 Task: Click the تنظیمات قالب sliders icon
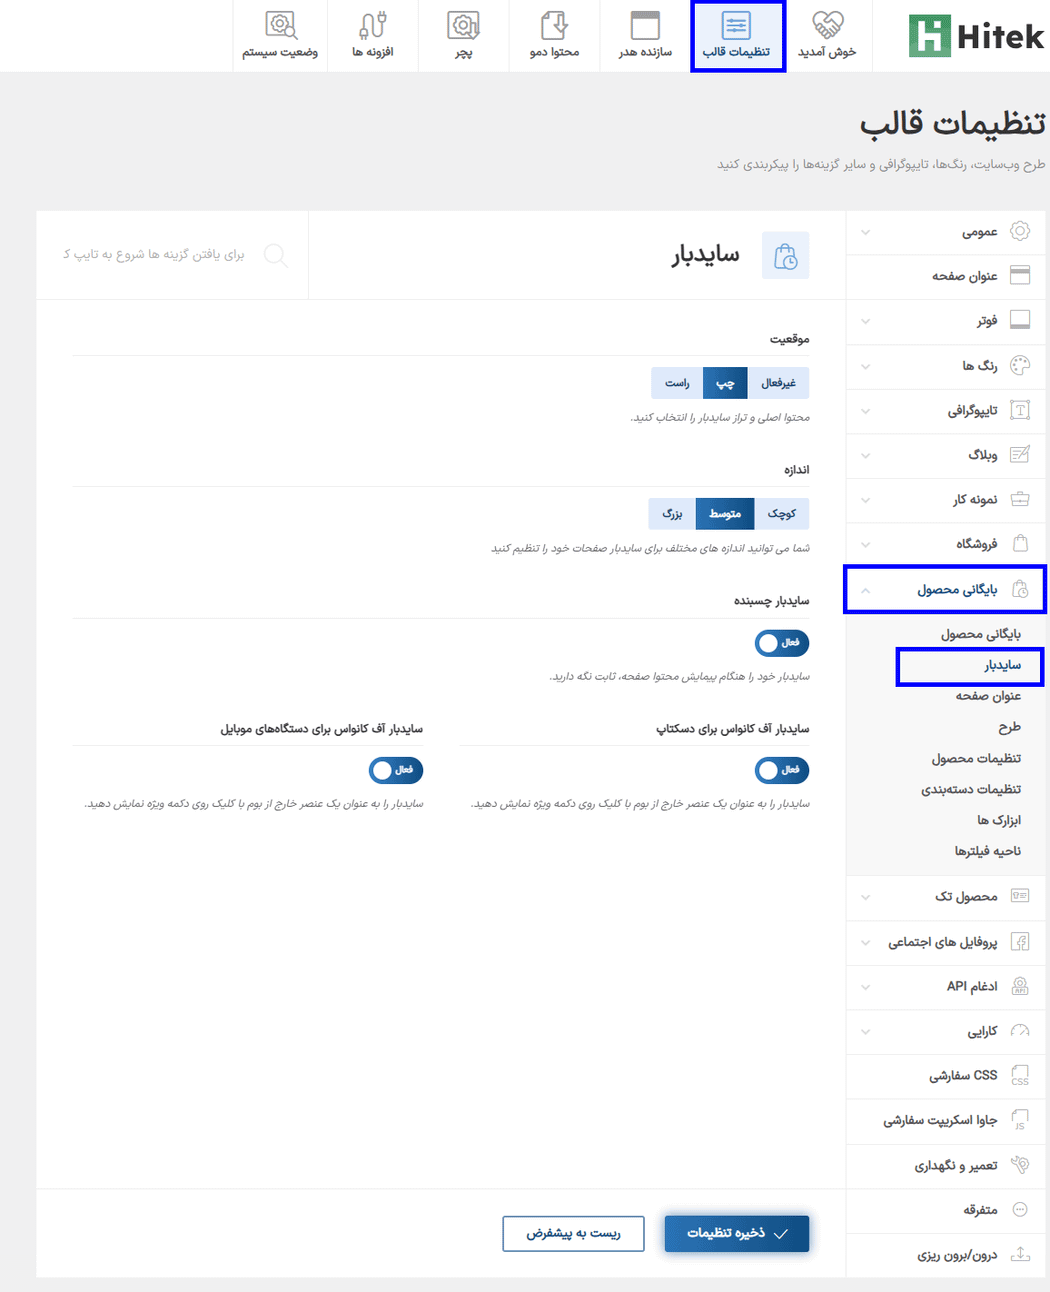click(736, 26)
